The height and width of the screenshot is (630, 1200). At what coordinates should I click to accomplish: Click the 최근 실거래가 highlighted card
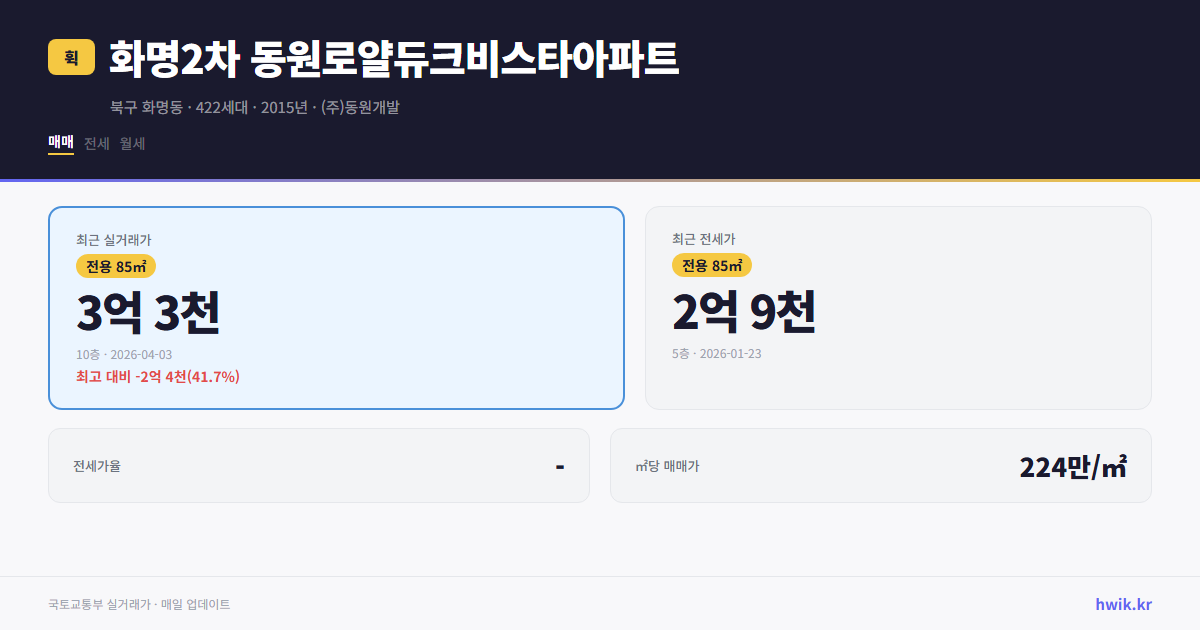336,306
